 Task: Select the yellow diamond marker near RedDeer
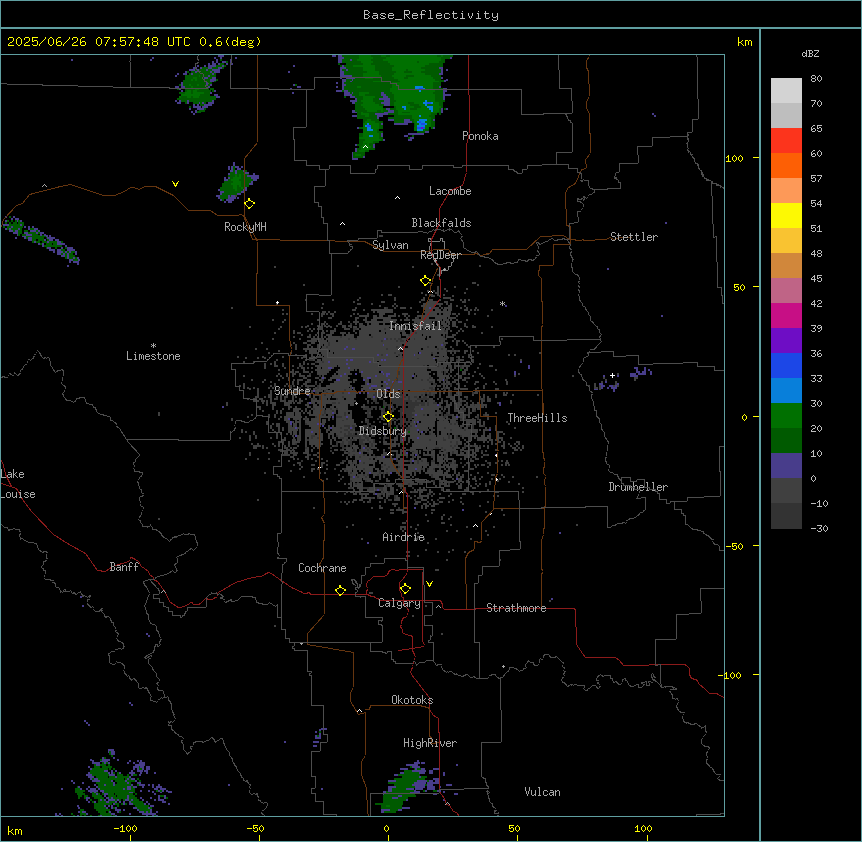pos(426,281)
